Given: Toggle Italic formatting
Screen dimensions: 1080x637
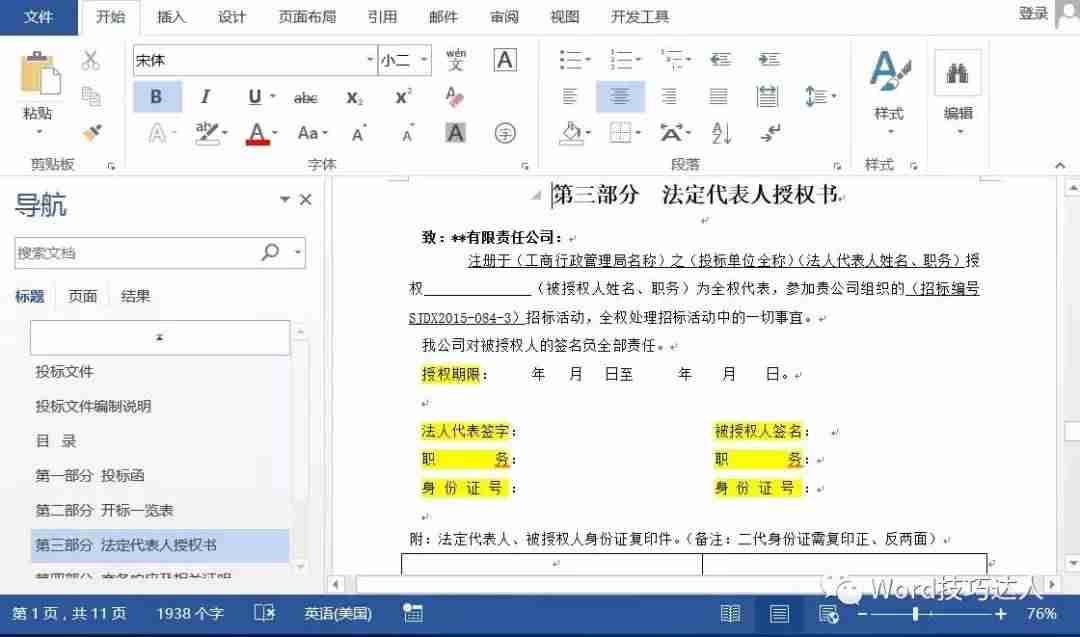Looking at the screenshot, I should tap(205, 96).
